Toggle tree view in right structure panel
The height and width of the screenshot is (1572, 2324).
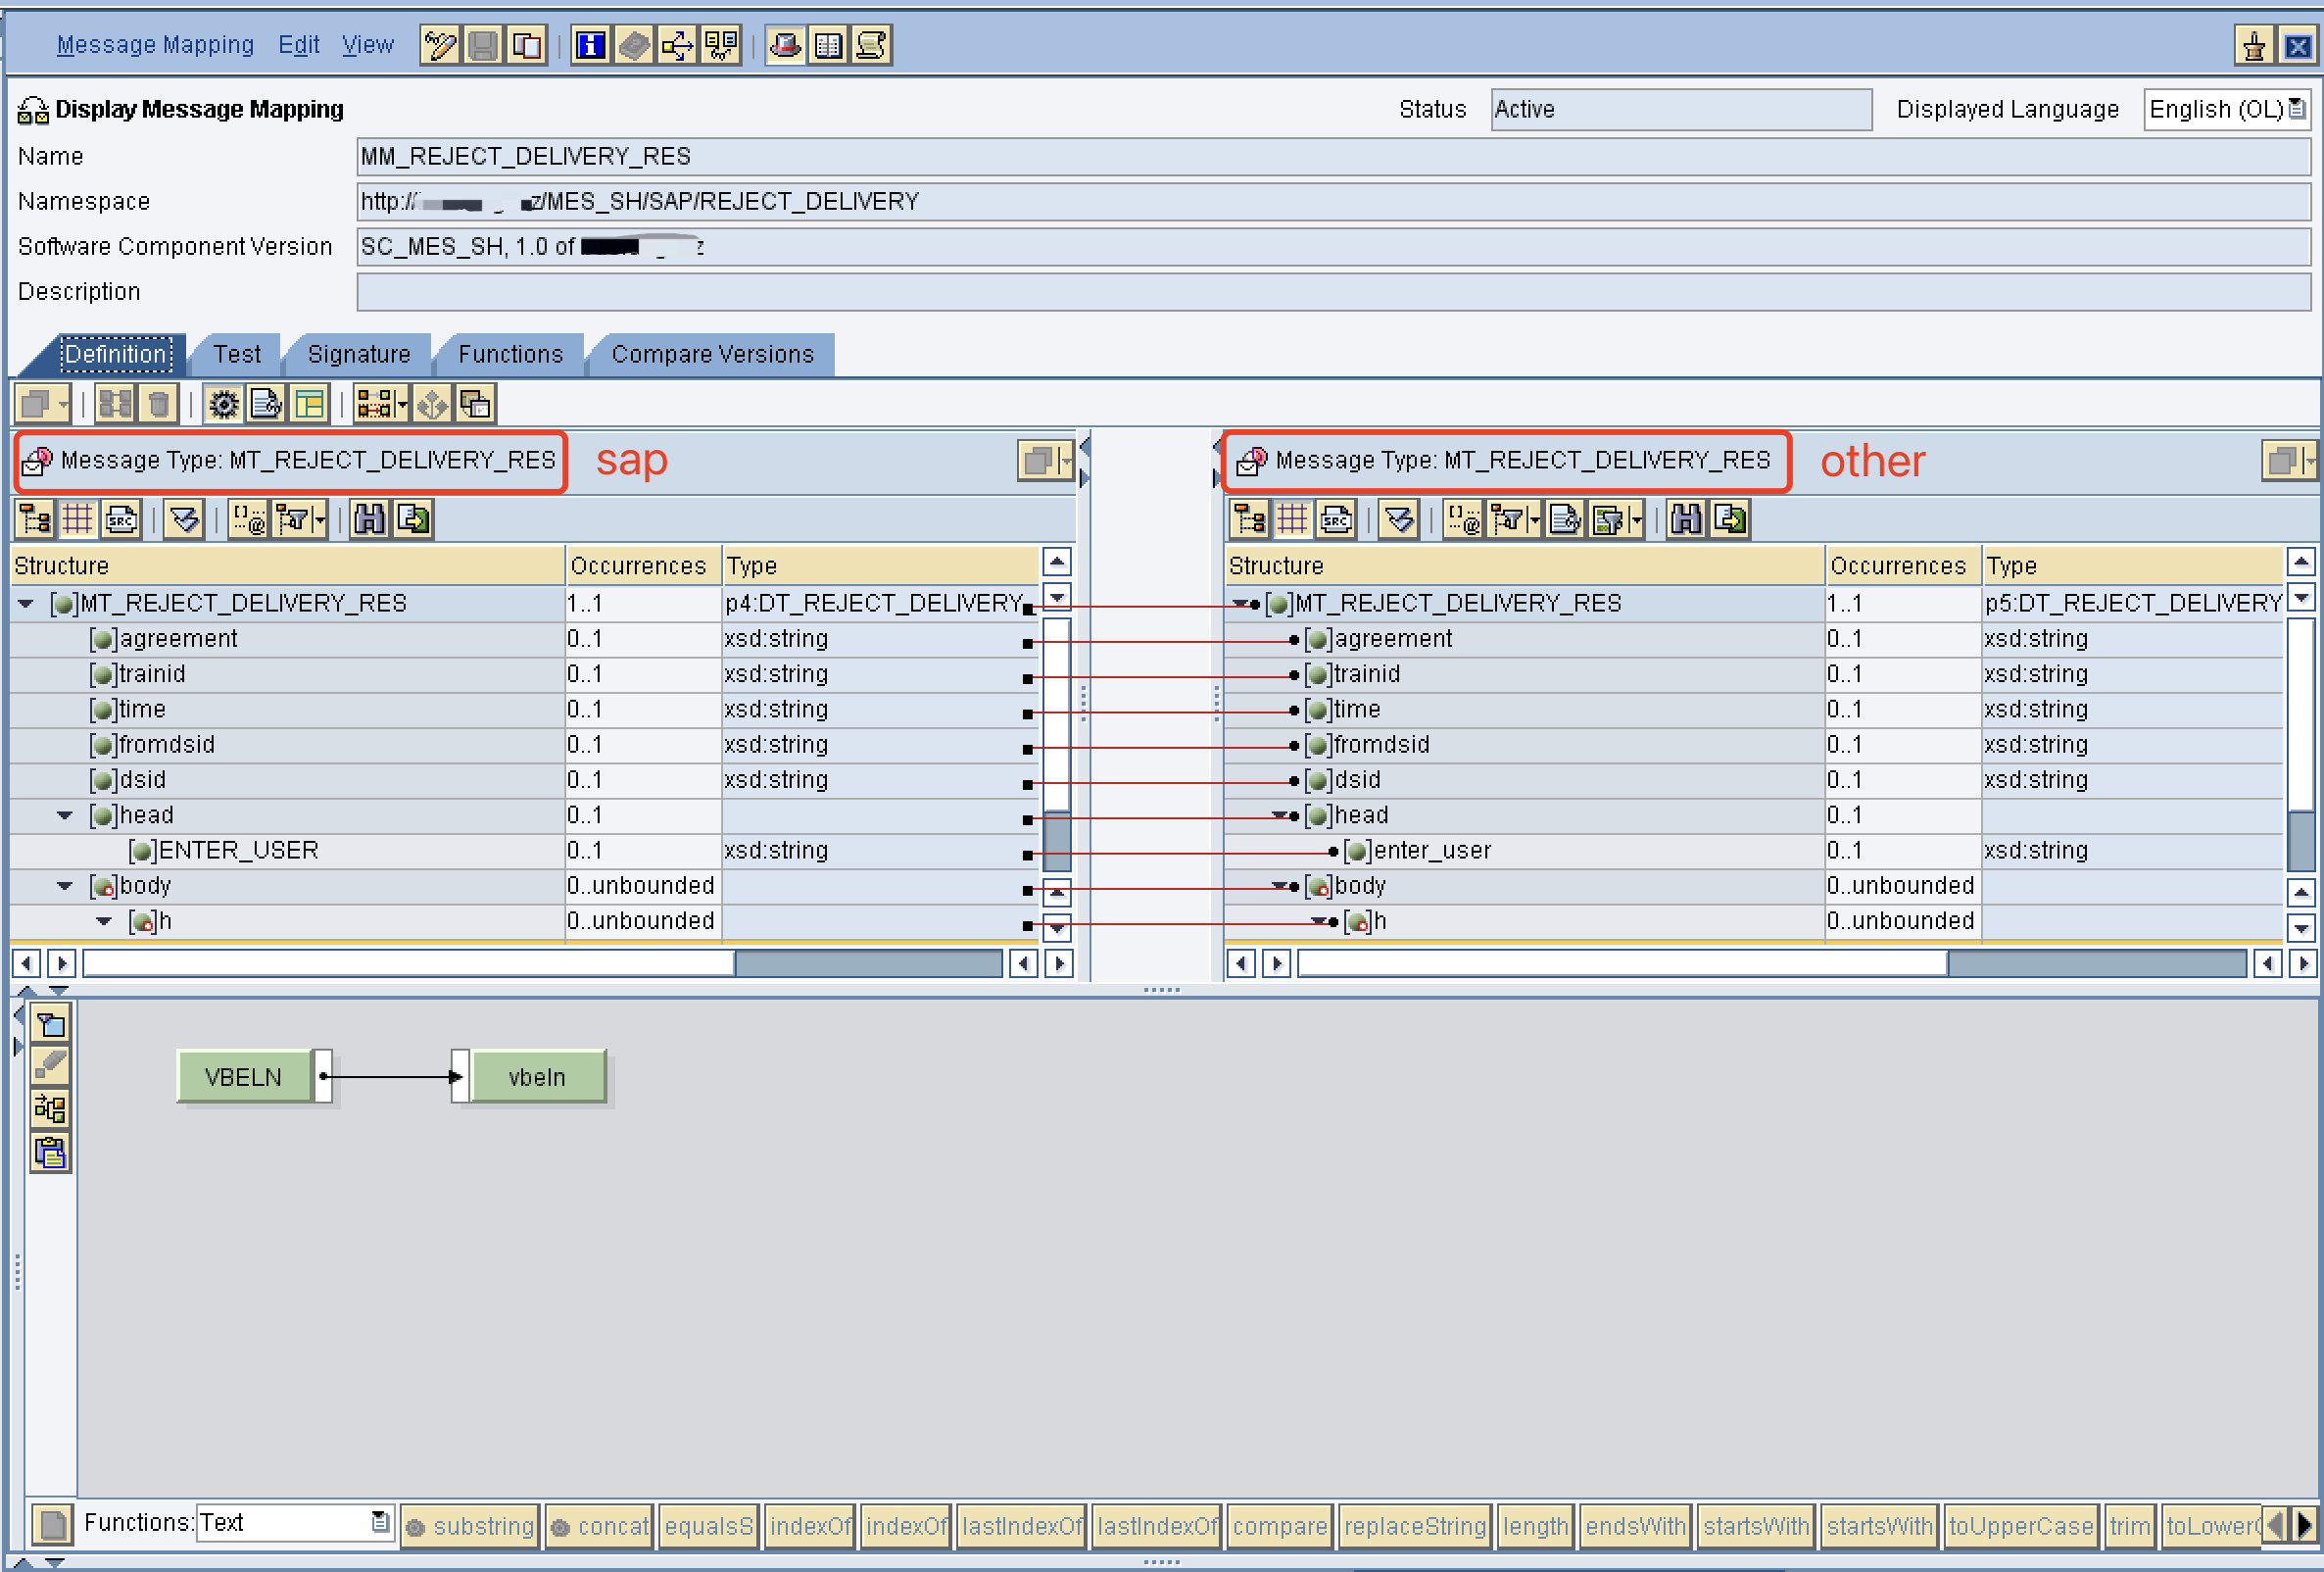tap(1249, 519)
